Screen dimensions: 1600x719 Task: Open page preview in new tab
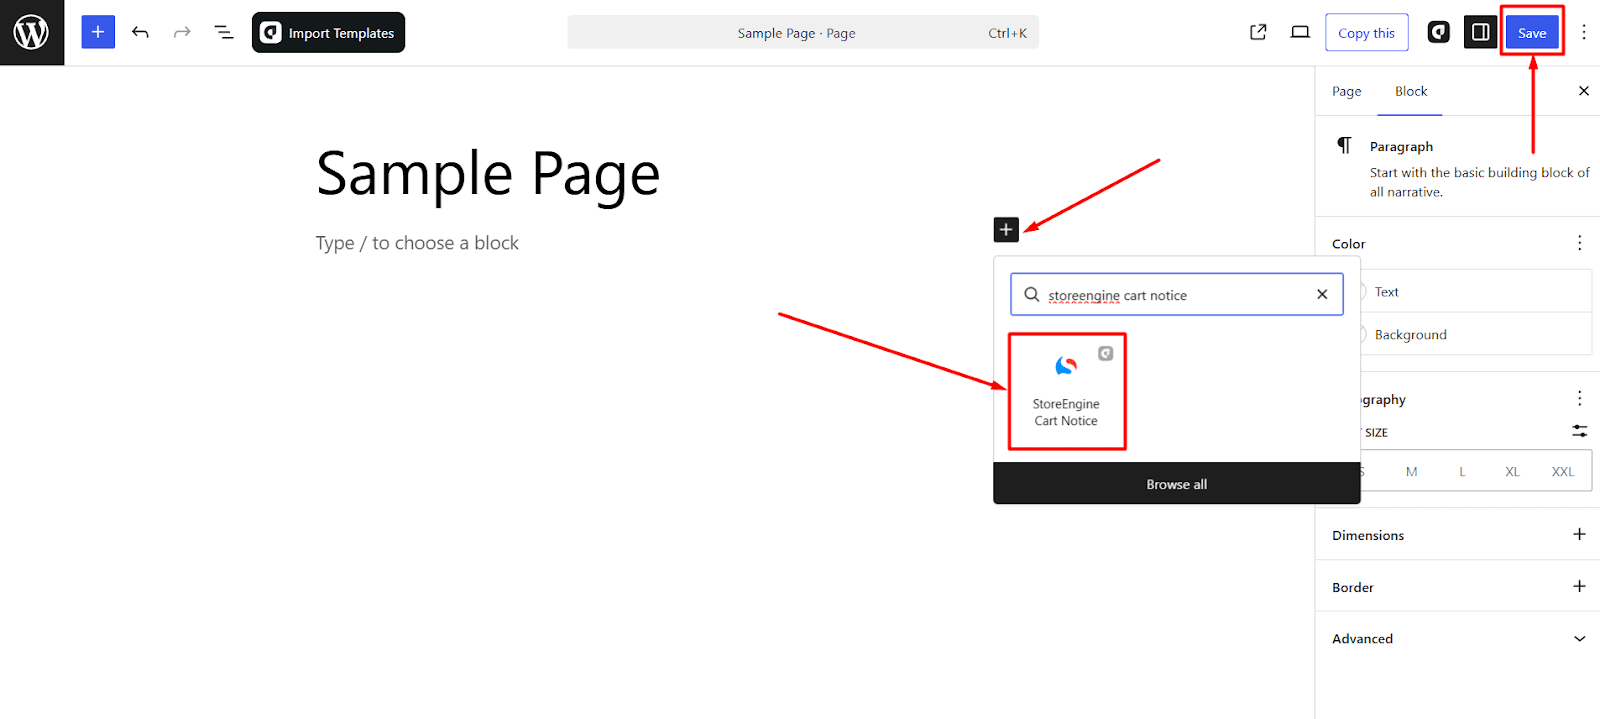tap(1258, 32)
